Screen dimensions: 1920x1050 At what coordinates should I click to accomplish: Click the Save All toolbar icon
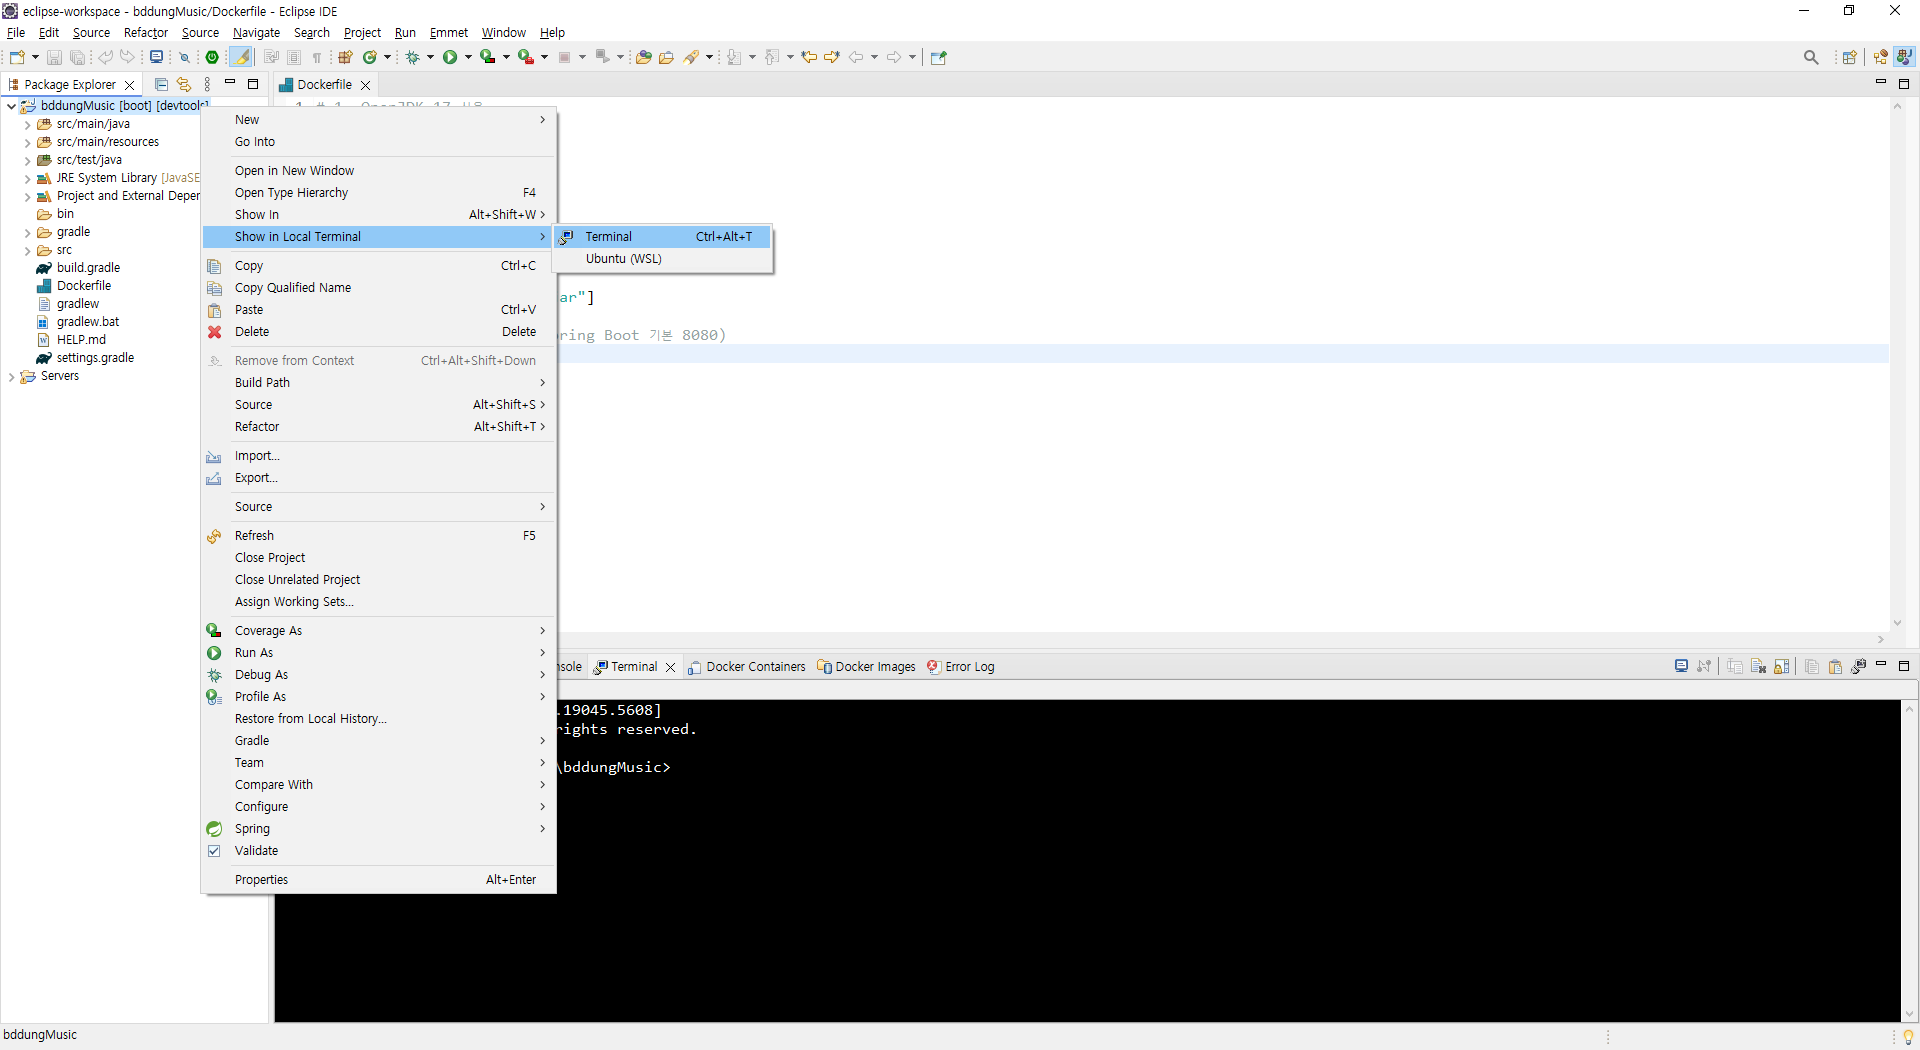pyautogui.click(x=77, y=57)
